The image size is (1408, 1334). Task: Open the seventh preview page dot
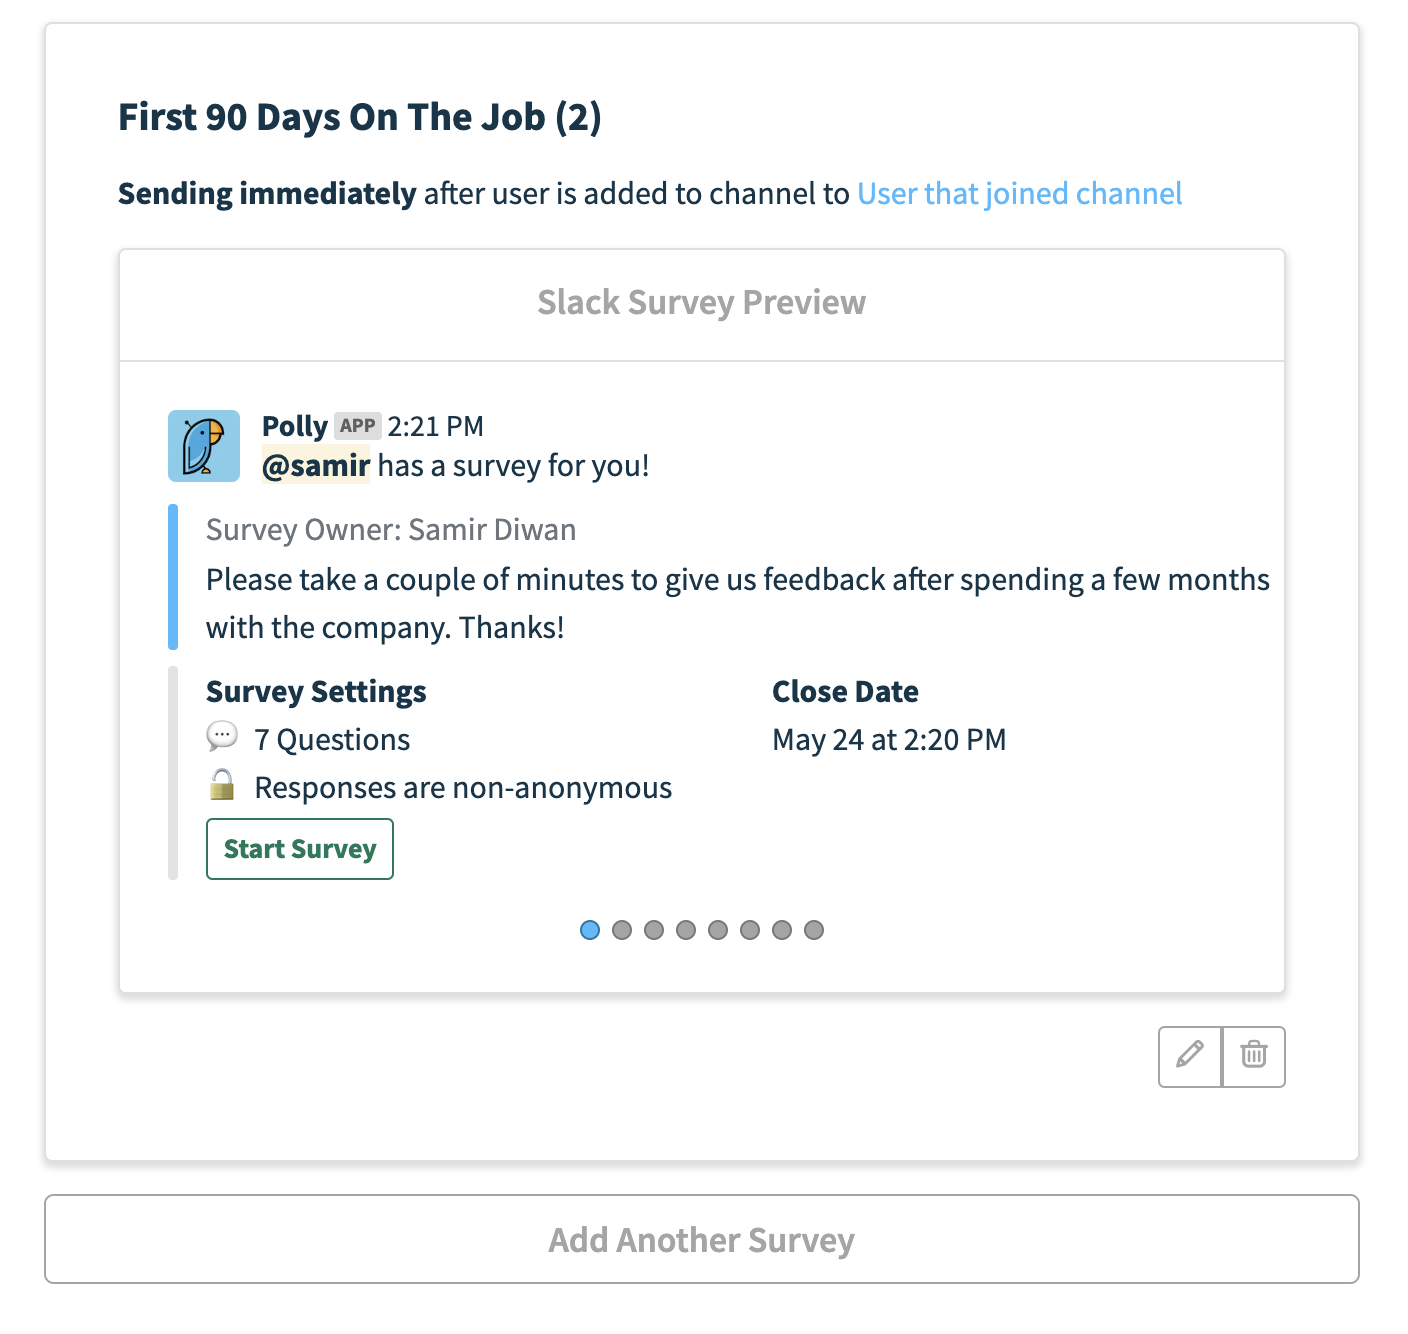click(782, 930)
